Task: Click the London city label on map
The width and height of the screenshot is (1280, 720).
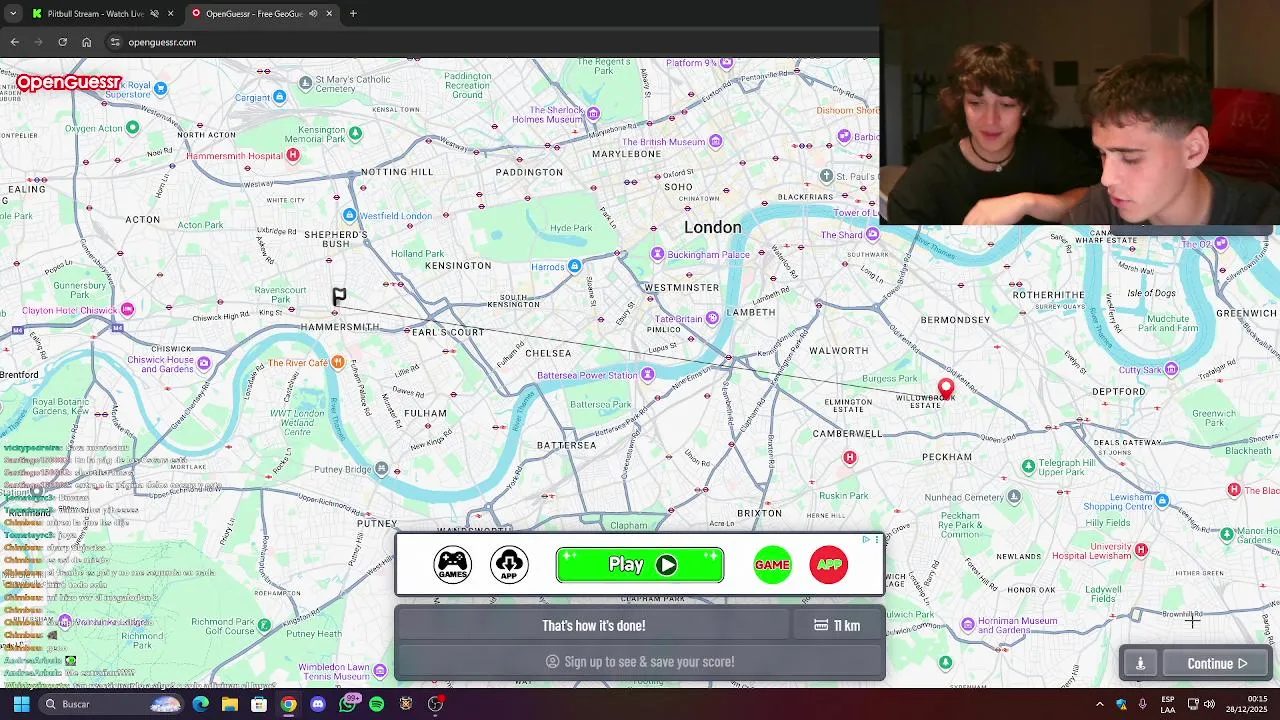Action: pyautogui.click(x=713, y=227)
